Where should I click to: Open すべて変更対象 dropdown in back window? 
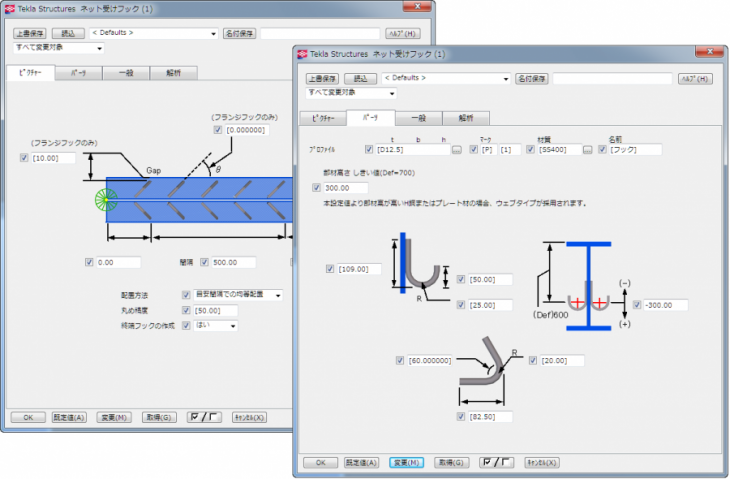59,47
